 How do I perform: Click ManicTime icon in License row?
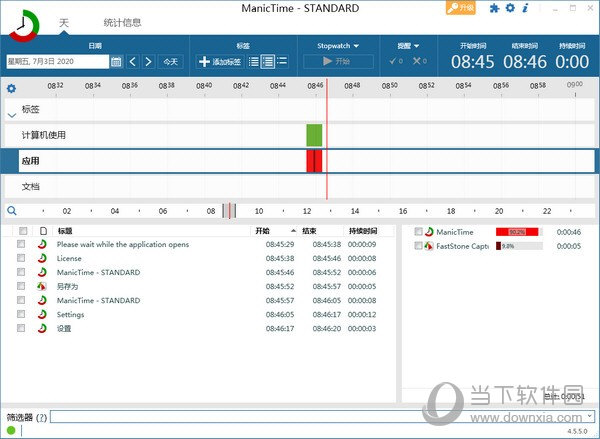tap(42, 258)
